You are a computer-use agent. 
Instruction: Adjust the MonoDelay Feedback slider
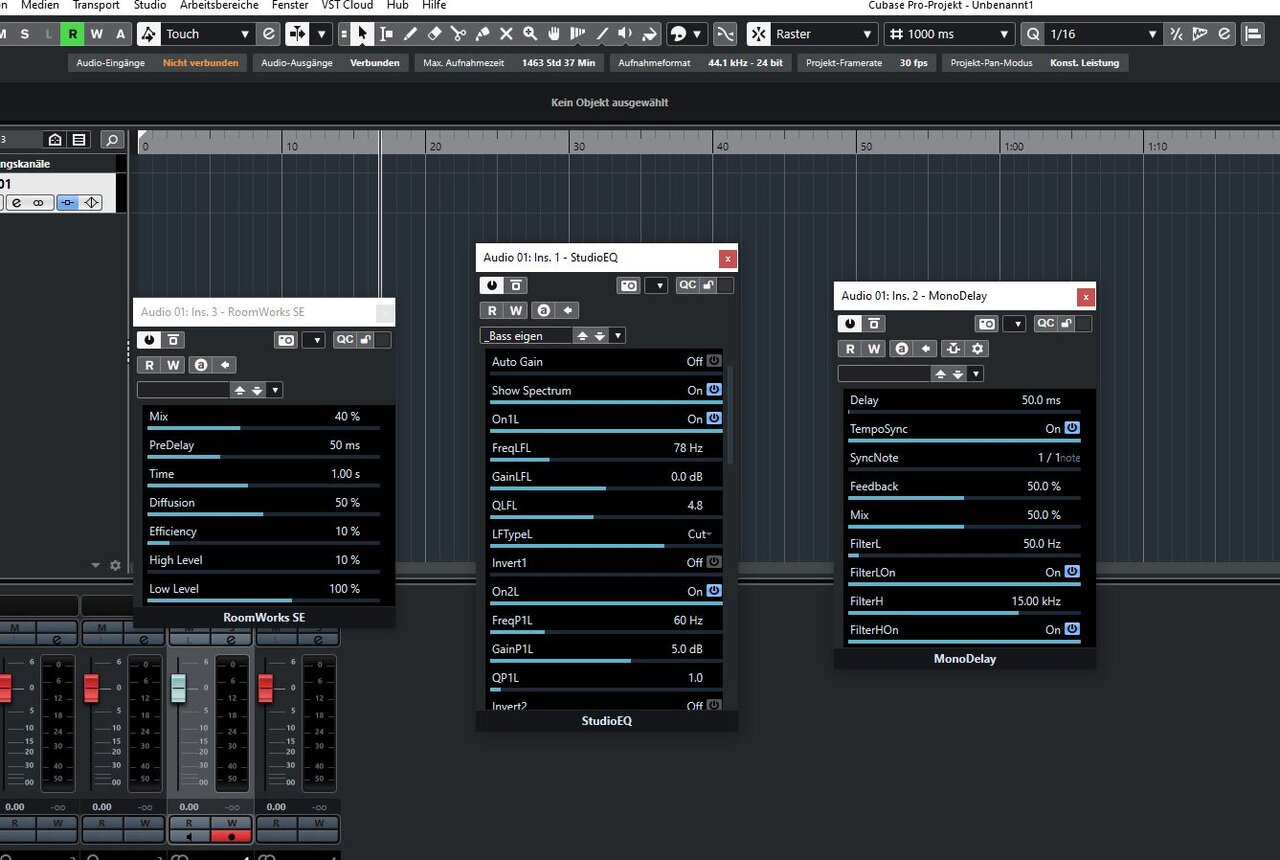pyautogui.click(x=964, y=497)
